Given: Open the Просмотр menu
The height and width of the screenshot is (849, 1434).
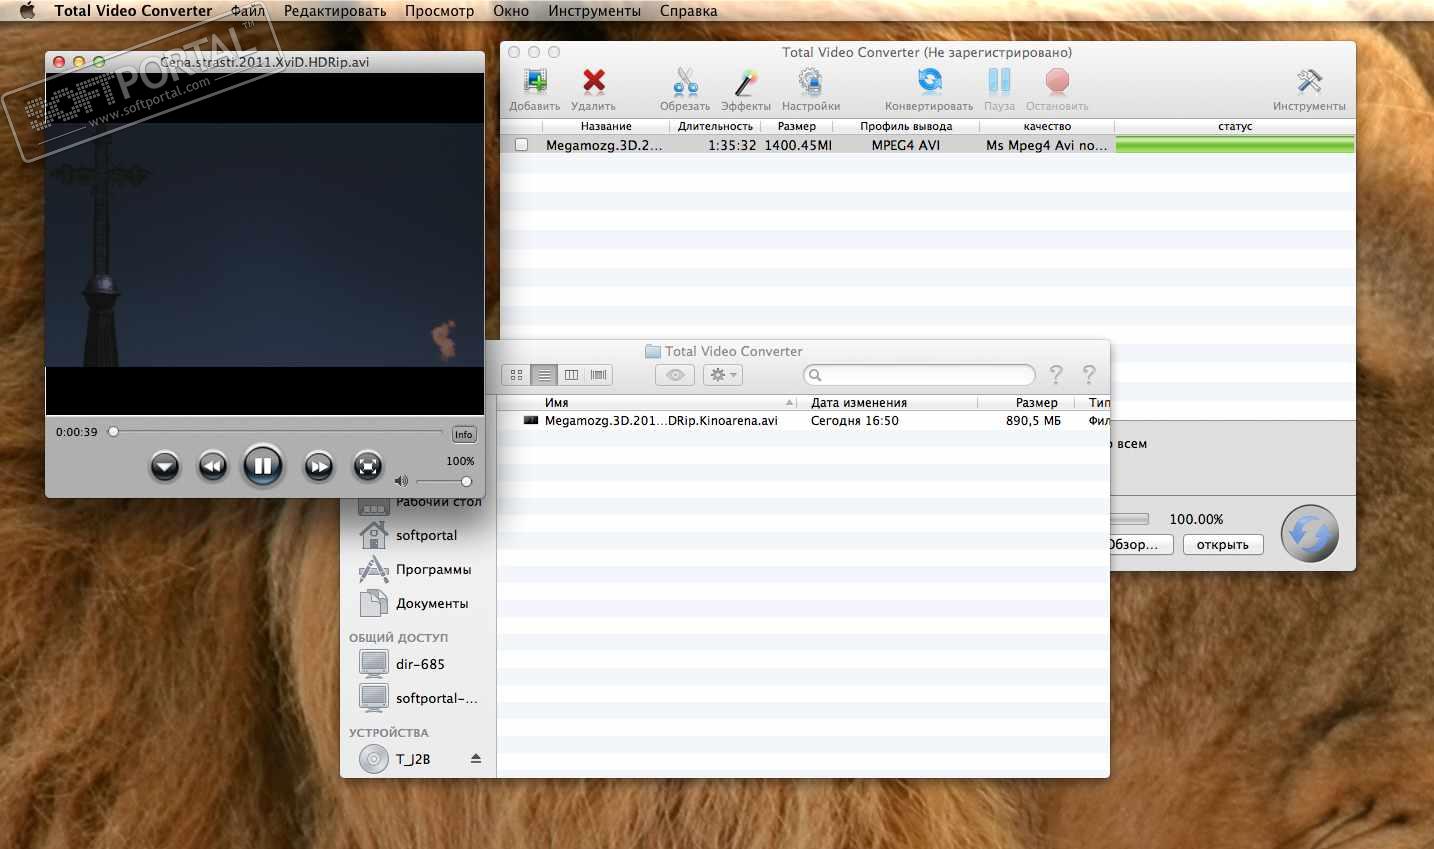Looking at the screenshot, I should [440, 11].
